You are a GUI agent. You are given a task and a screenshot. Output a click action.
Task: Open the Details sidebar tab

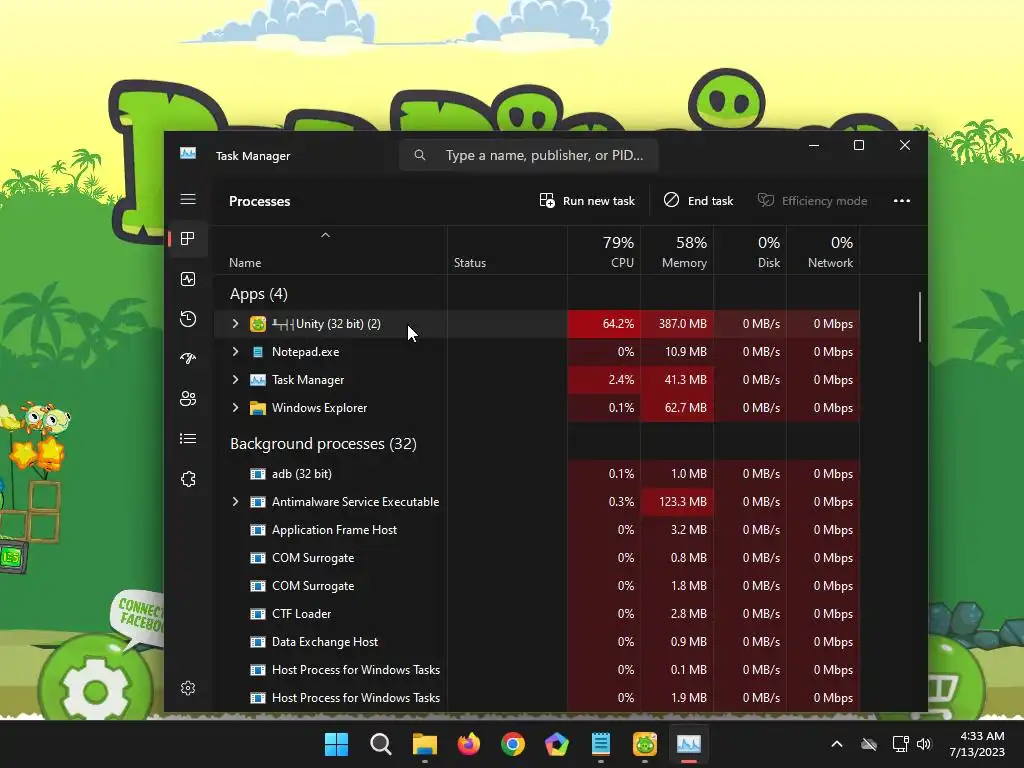(188, 439)
